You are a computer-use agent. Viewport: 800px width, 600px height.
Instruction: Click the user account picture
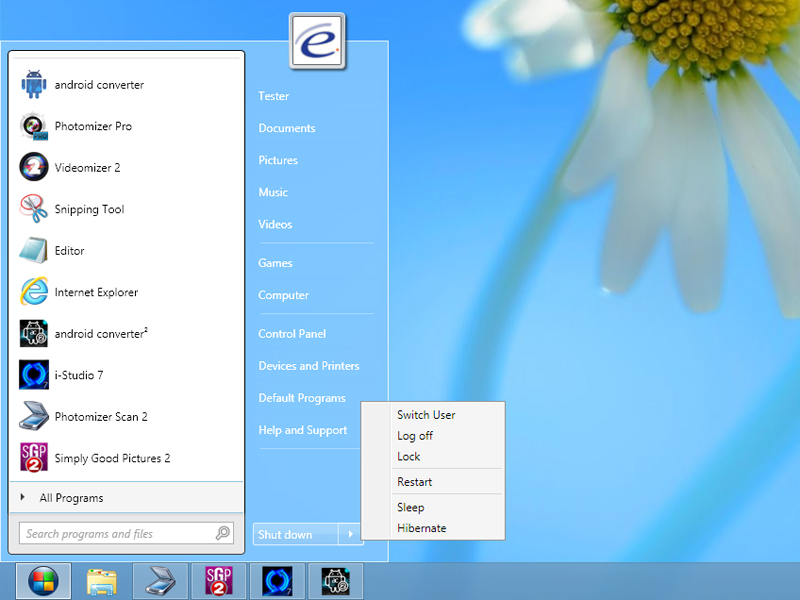[317, 41]
